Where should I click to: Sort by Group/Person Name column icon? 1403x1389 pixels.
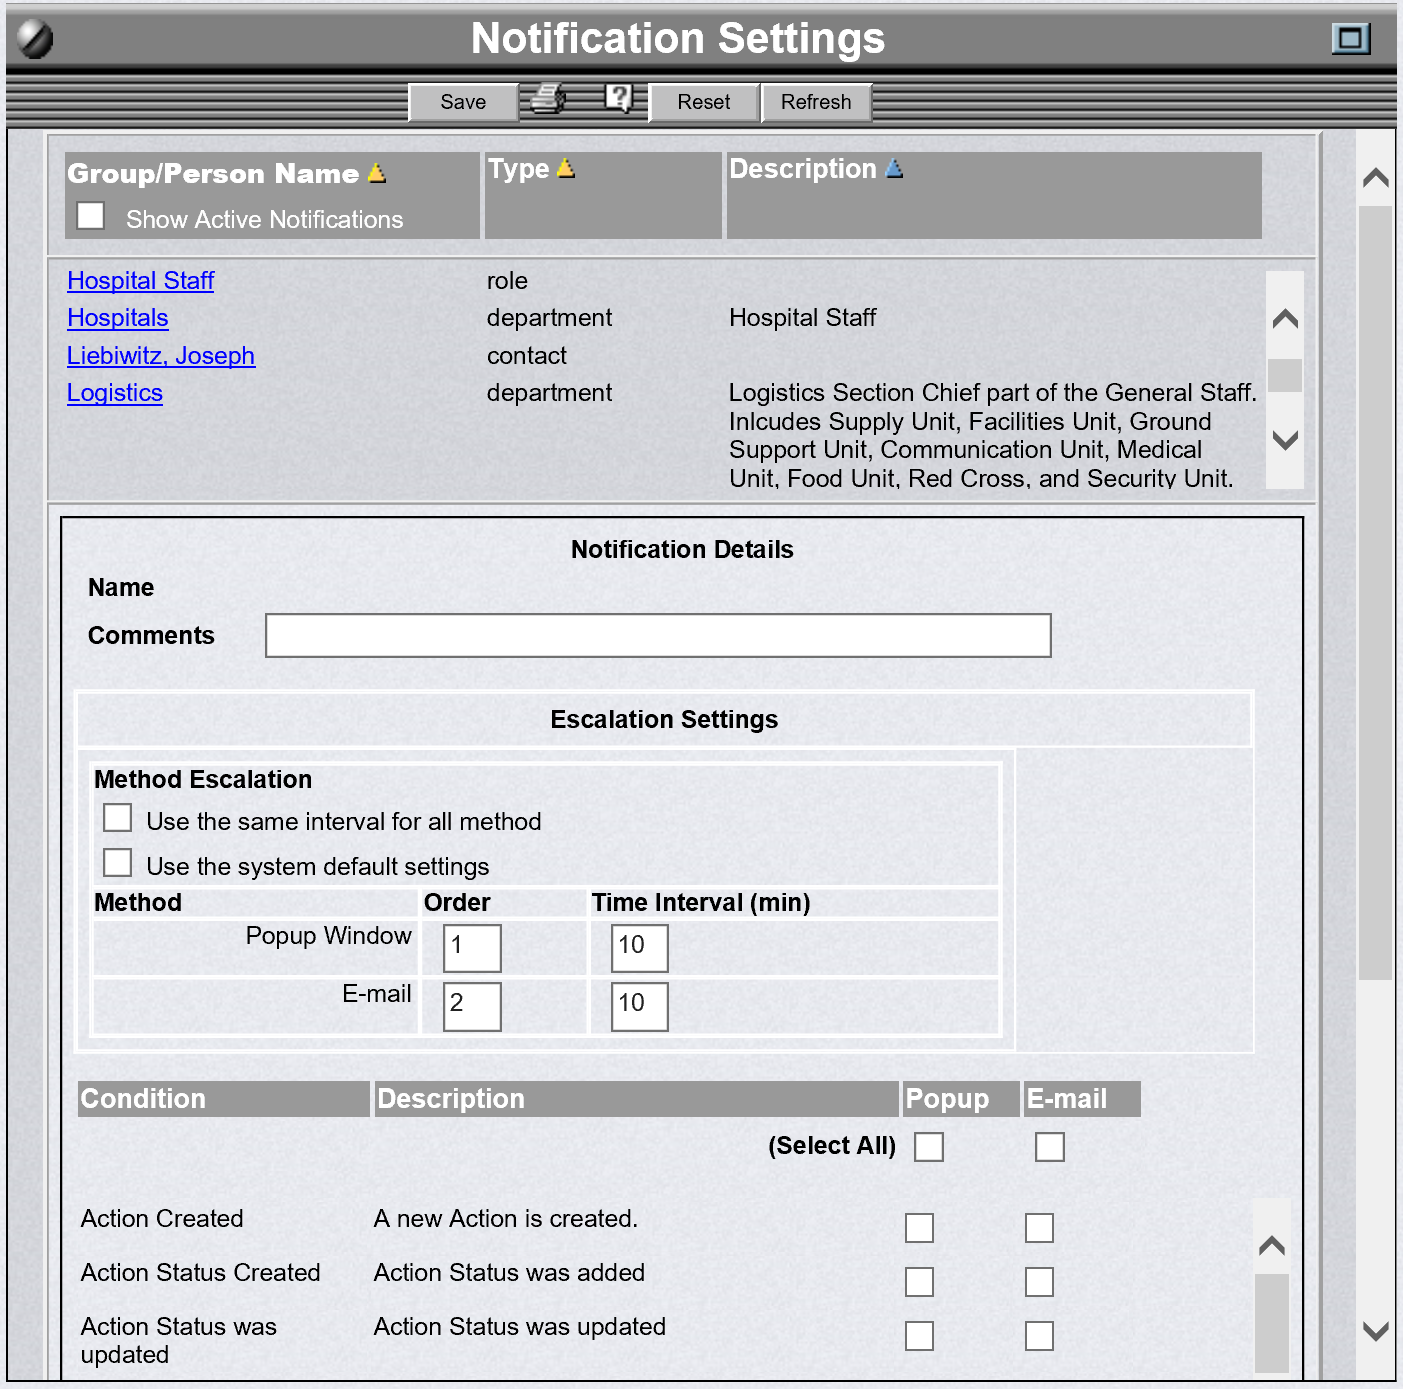tap(377, 173)
